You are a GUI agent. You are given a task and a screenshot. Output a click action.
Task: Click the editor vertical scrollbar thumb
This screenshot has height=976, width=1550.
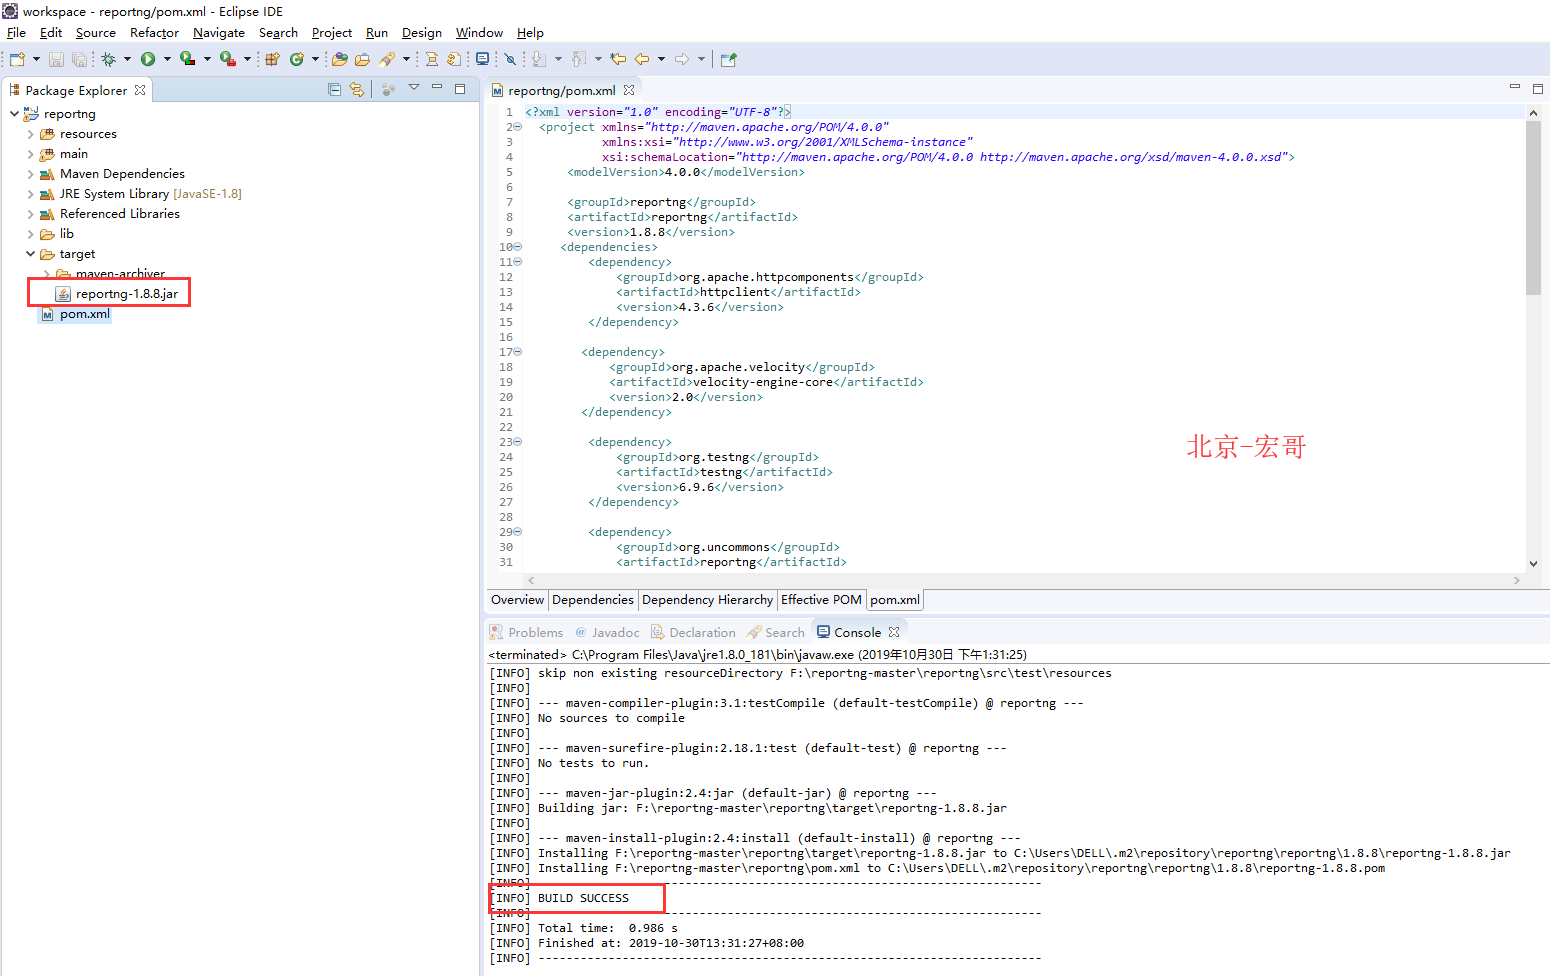tap(1533, 208)
